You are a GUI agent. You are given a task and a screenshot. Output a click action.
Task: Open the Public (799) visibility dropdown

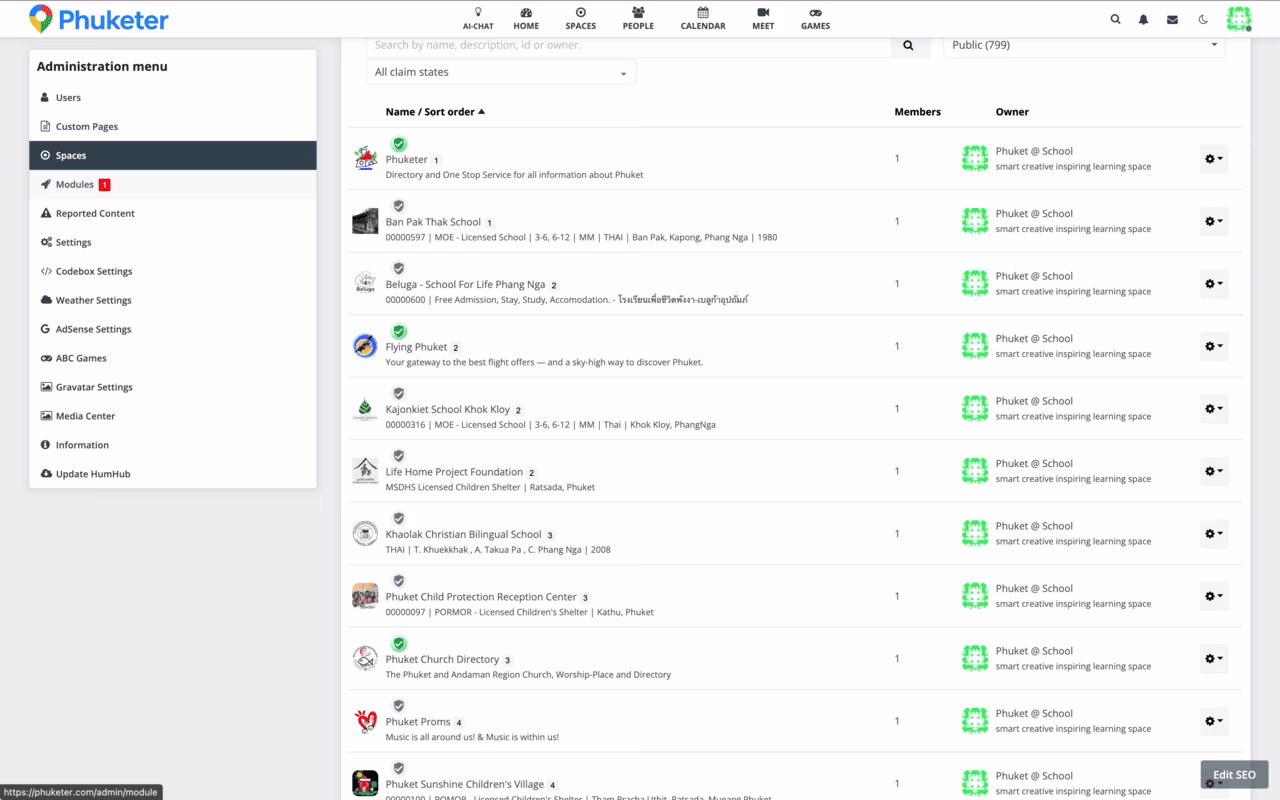[x=1084, y=45]
